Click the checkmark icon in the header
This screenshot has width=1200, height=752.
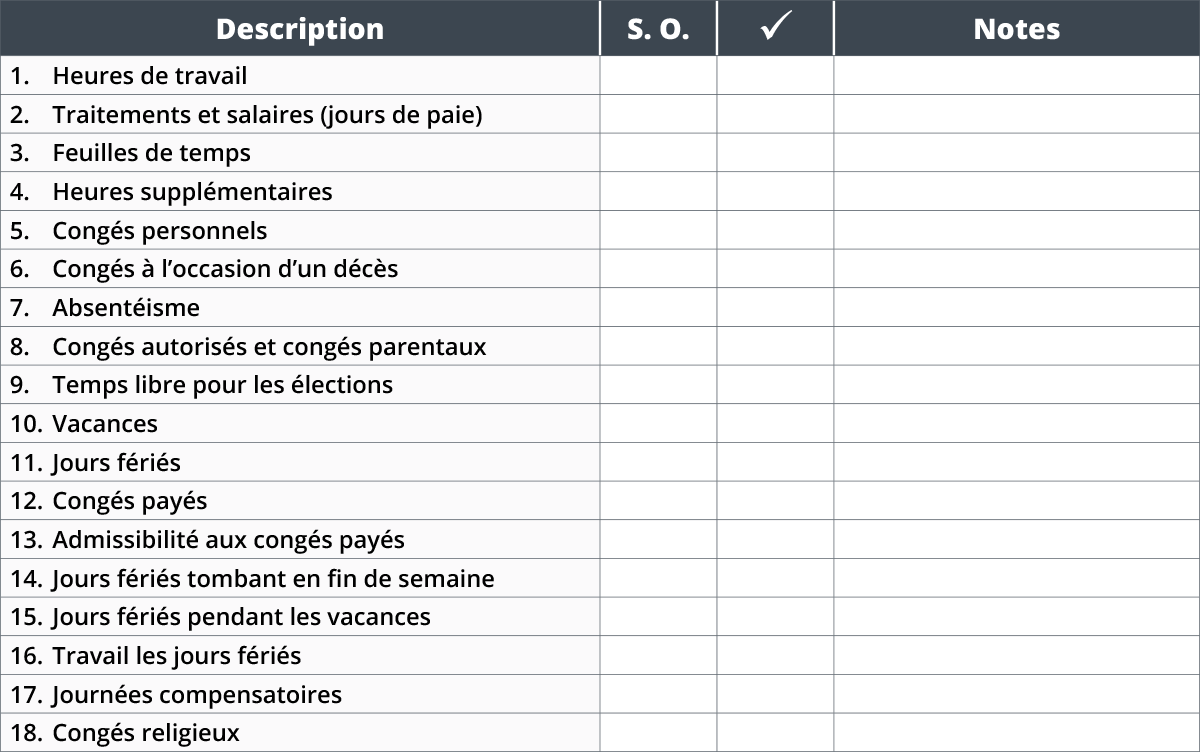tap(775, 28)
